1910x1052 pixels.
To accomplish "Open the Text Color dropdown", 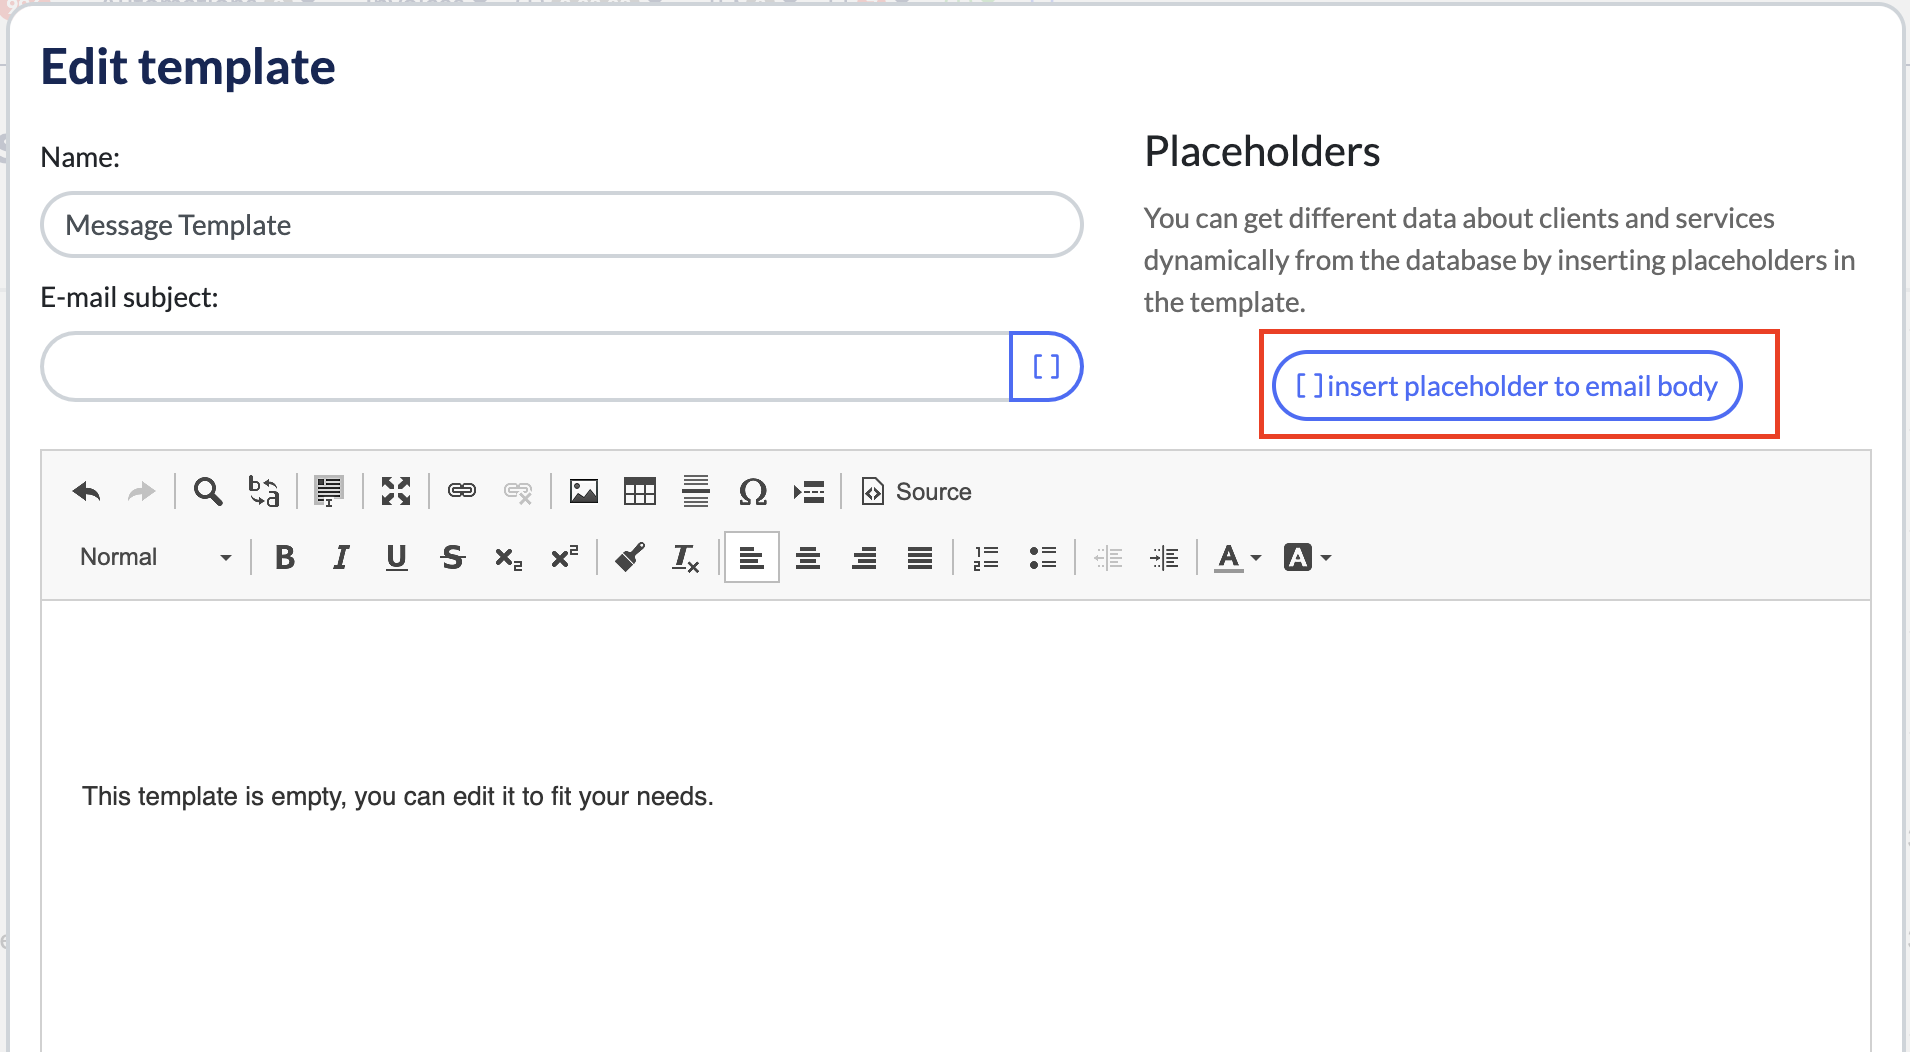I will click(x=1236, y=557).
